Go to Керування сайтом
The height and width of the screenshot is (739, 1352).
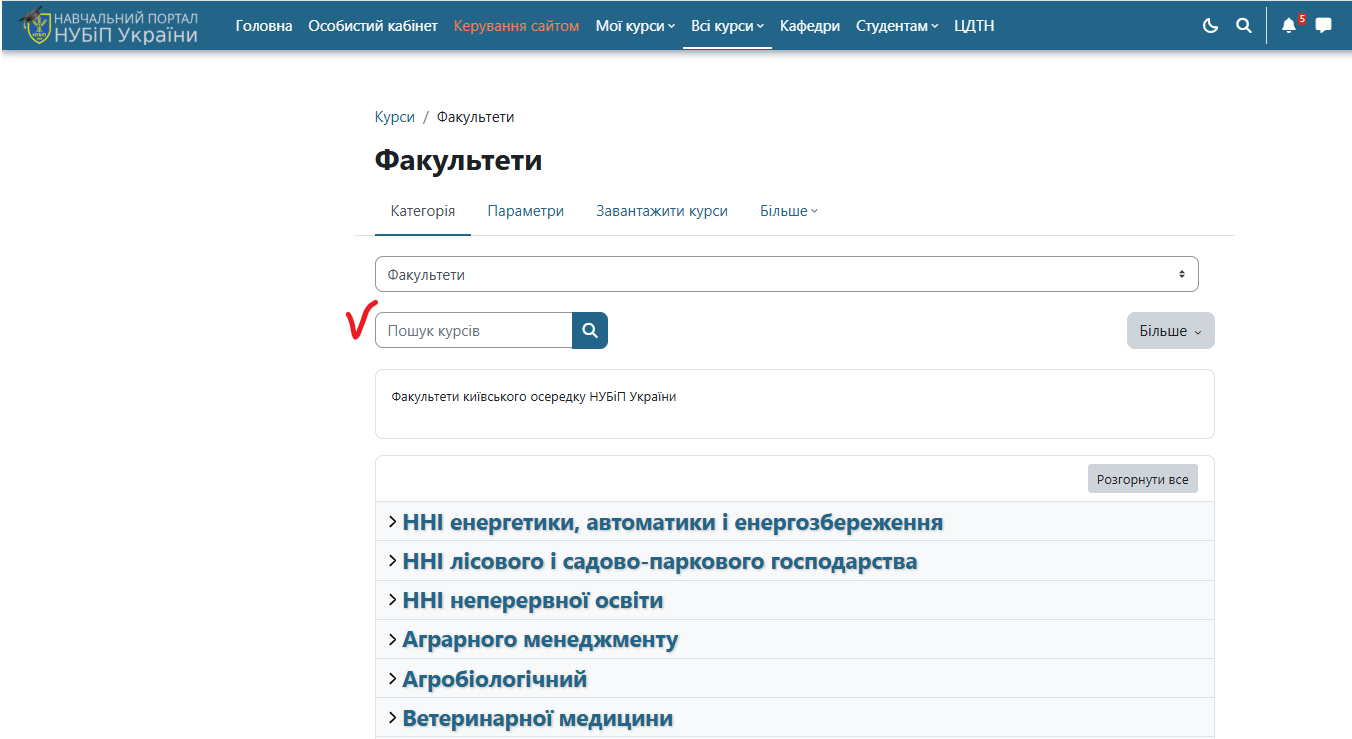click(516, 26)
